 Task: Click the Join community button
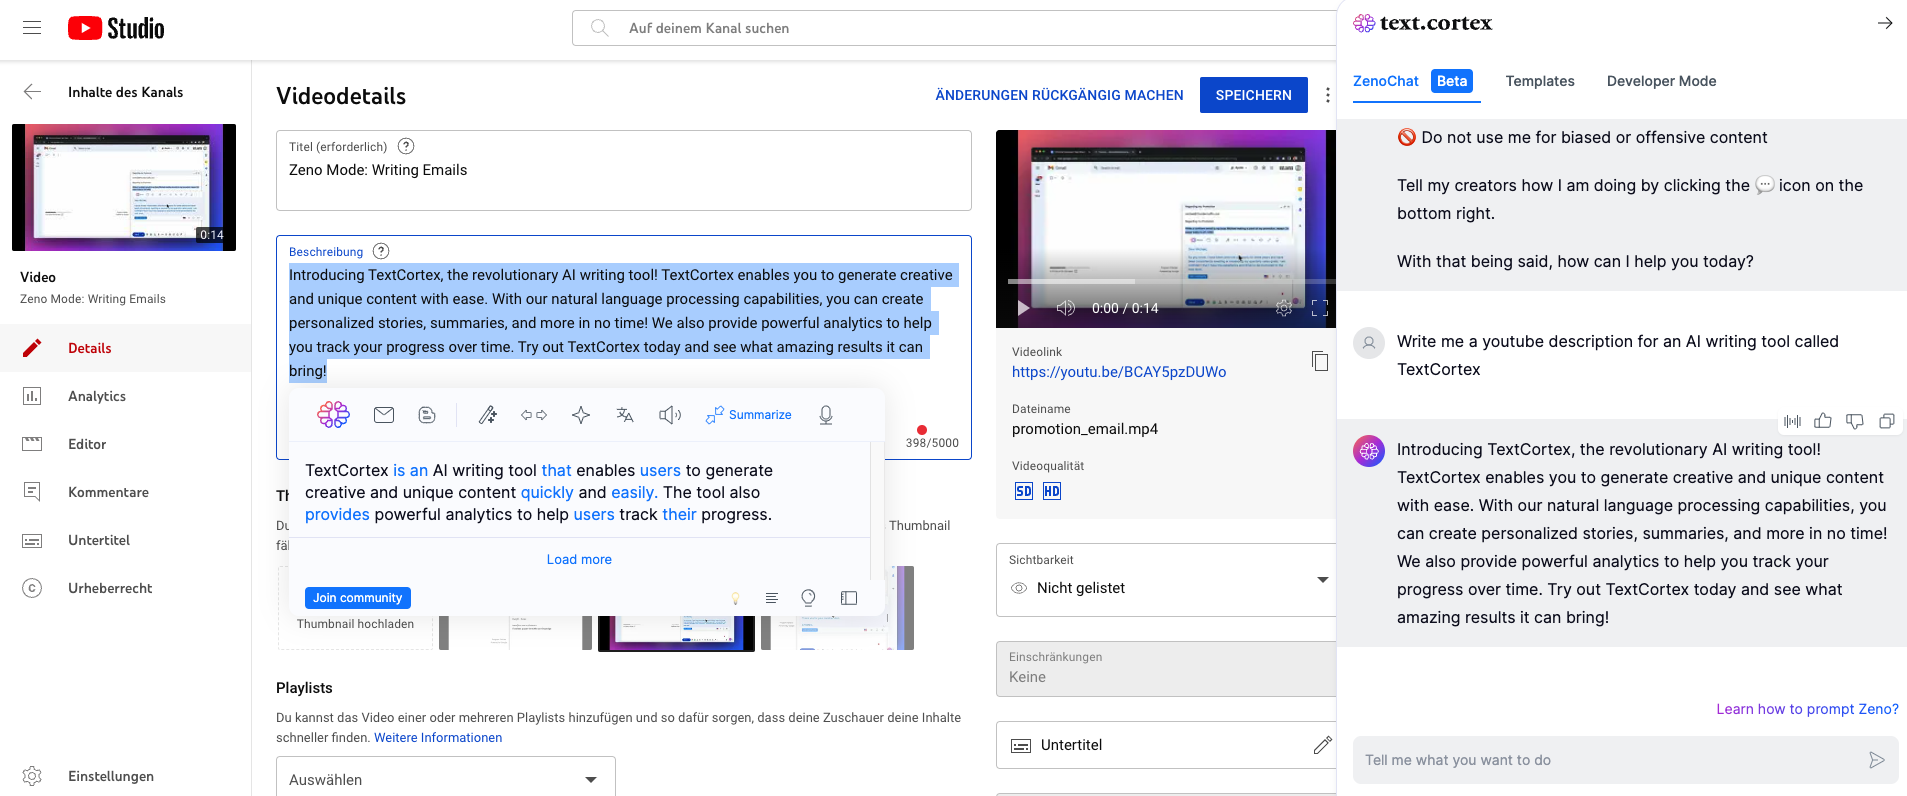coord(358,598)
